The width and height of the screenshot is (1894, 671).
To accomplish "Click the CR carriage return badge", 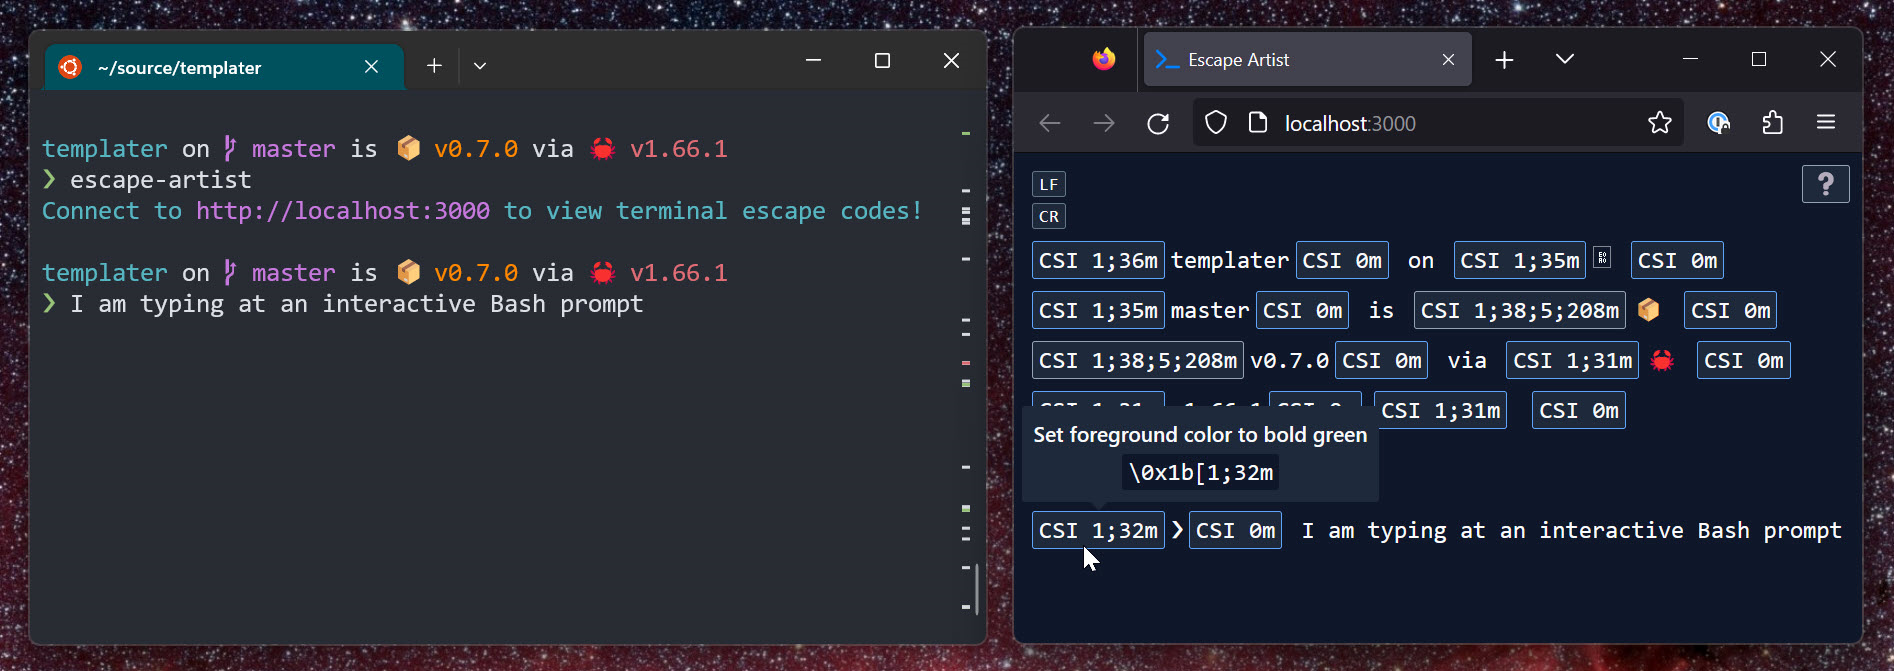I will pyautogui.click(x=1048, y=216).
